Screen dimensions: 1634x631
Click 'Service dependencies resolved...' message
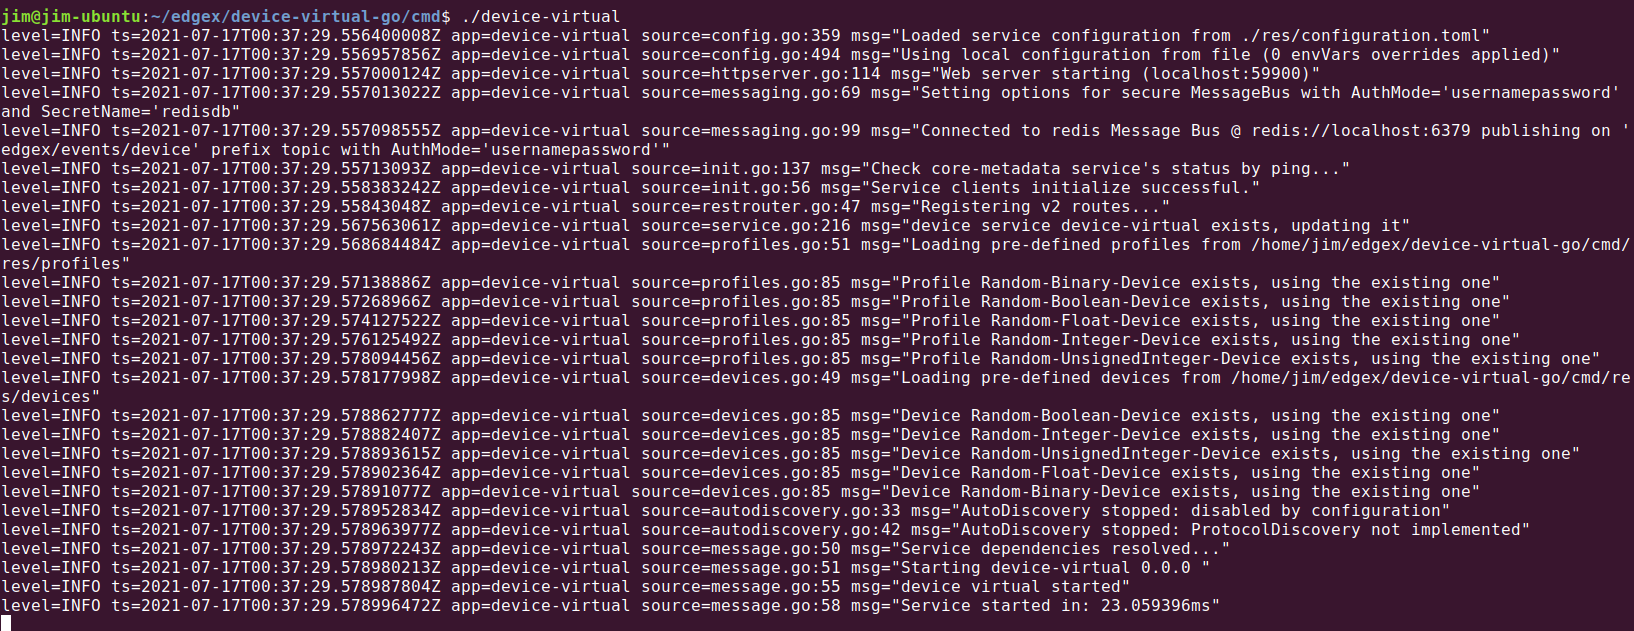(1060, 548)
